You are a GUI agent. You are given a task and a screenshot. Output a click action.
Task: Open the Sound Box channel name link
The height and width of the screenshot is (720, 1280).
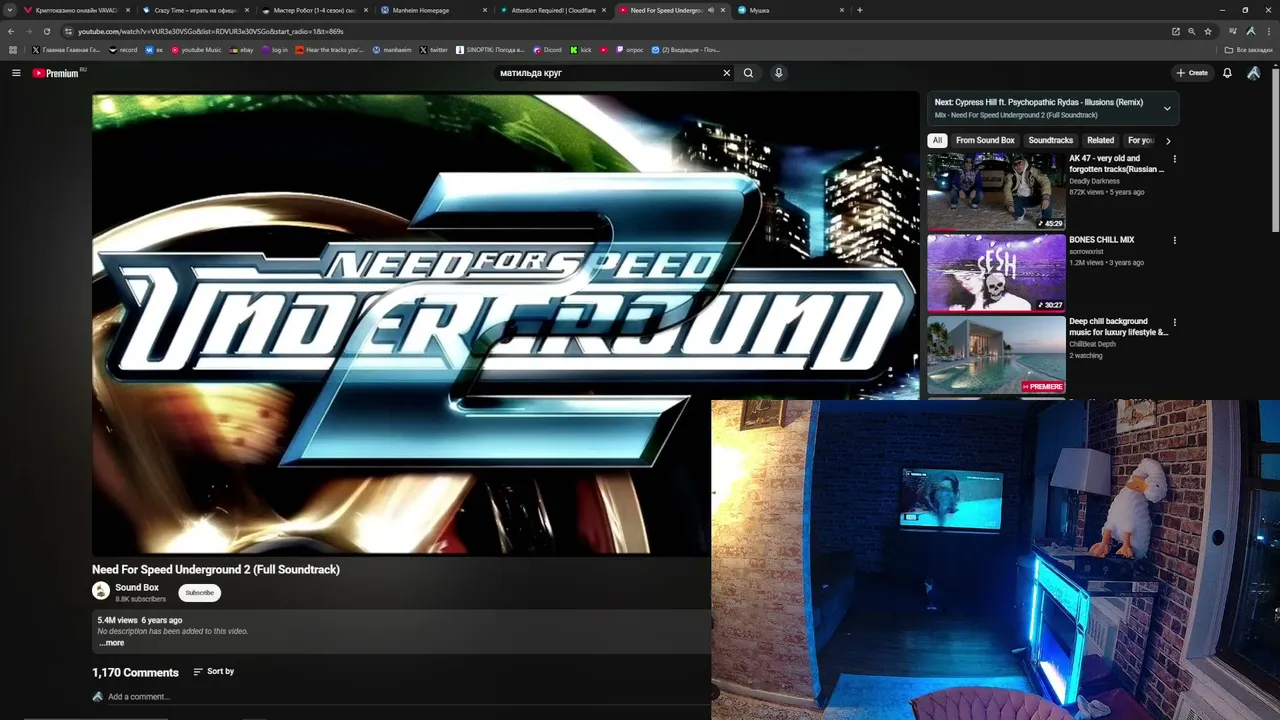(137, 587)
